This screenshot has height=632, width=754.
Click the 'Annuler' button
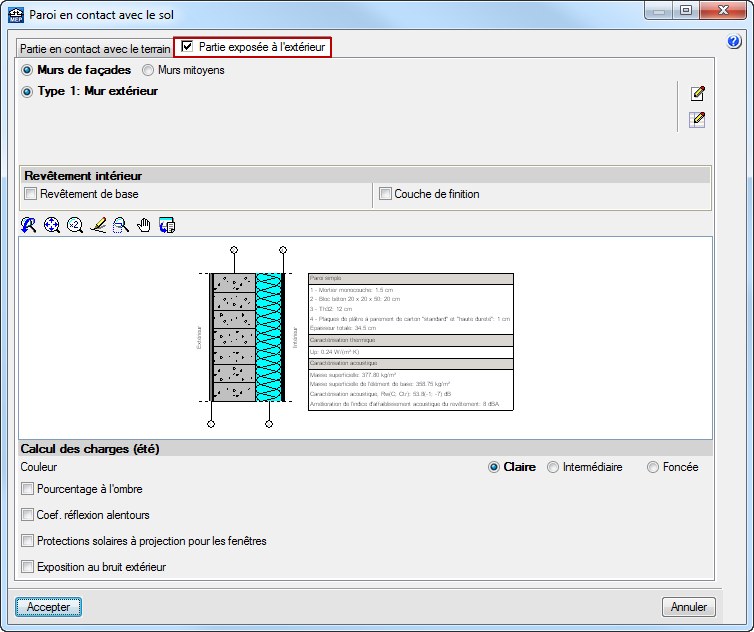tap(689, 607)
